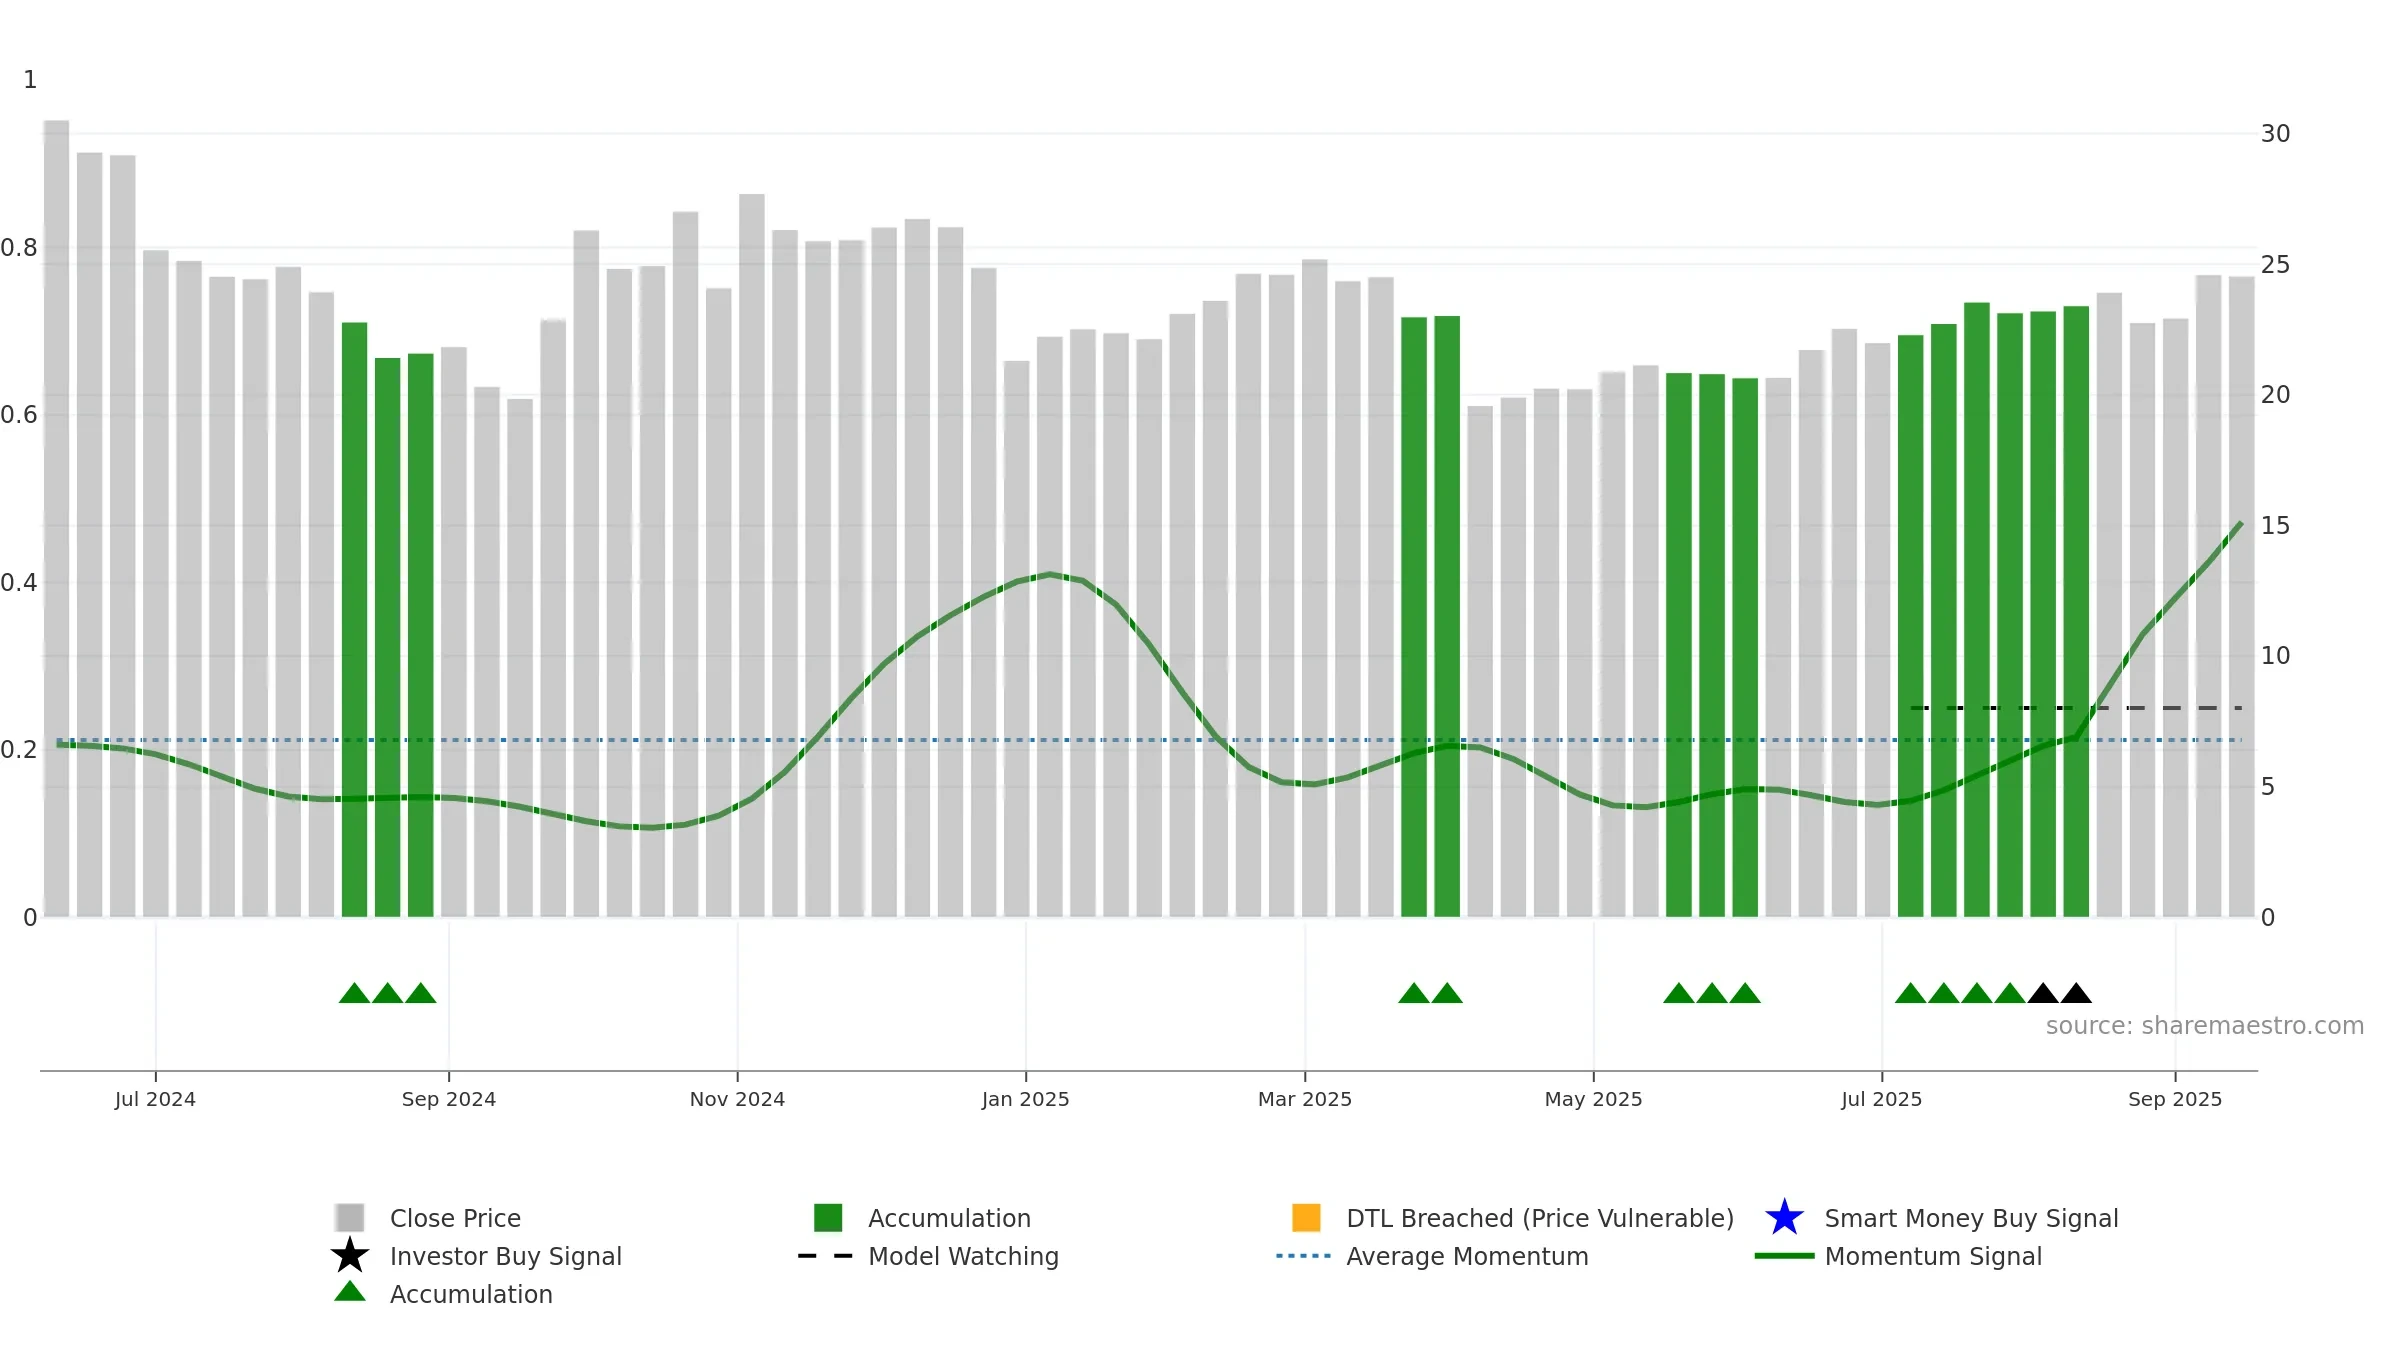Screen dimensions: 2400x1350
Task: Click the gray Close Price legend square
Action: (350, 1217)
